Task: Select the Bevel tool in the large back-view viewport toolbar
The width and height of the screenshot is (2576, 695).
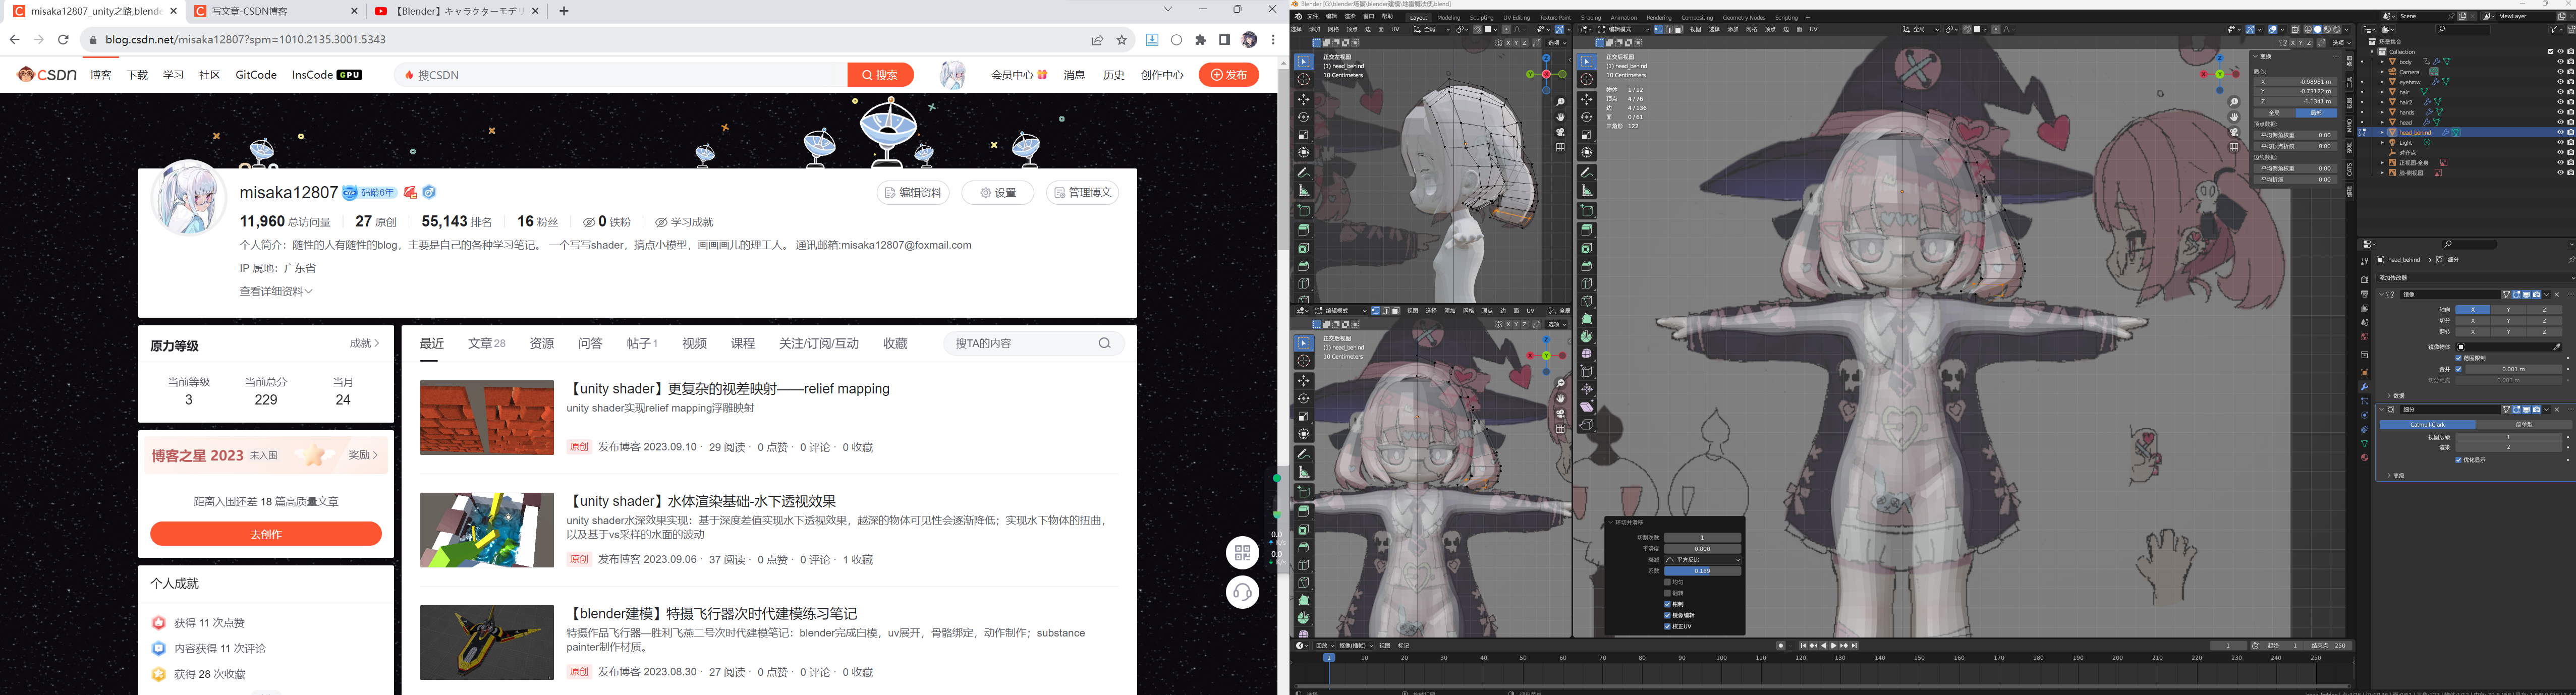Action: (x=1587, y=266)
